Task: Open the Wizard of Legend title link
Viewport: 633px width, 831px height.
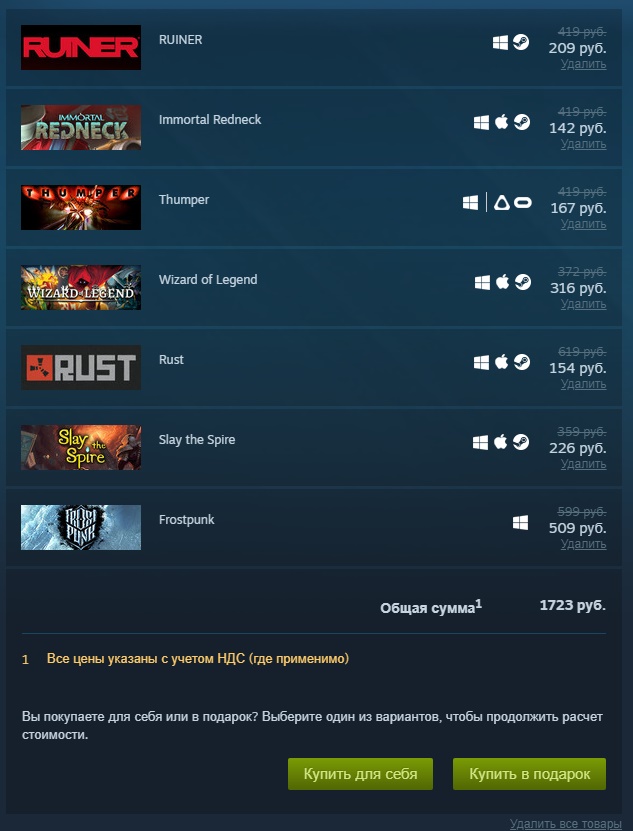Action: [x=208, y=280]
